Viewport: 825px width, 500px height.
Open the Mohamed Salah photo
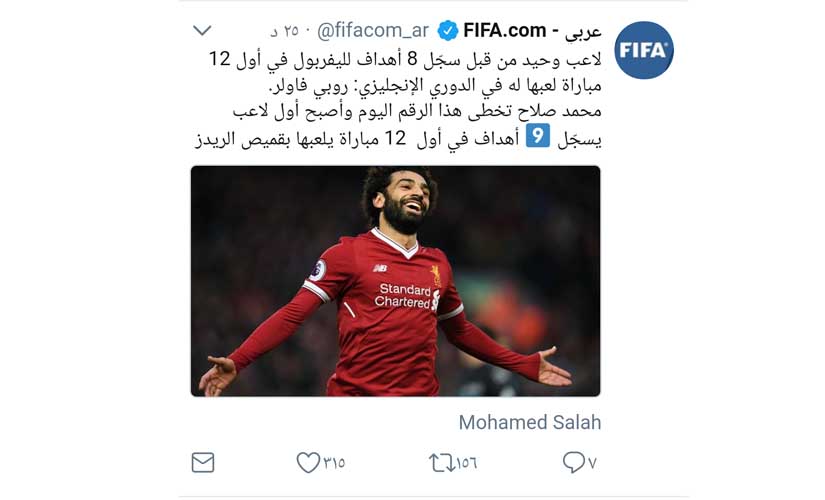pos(395,281)
